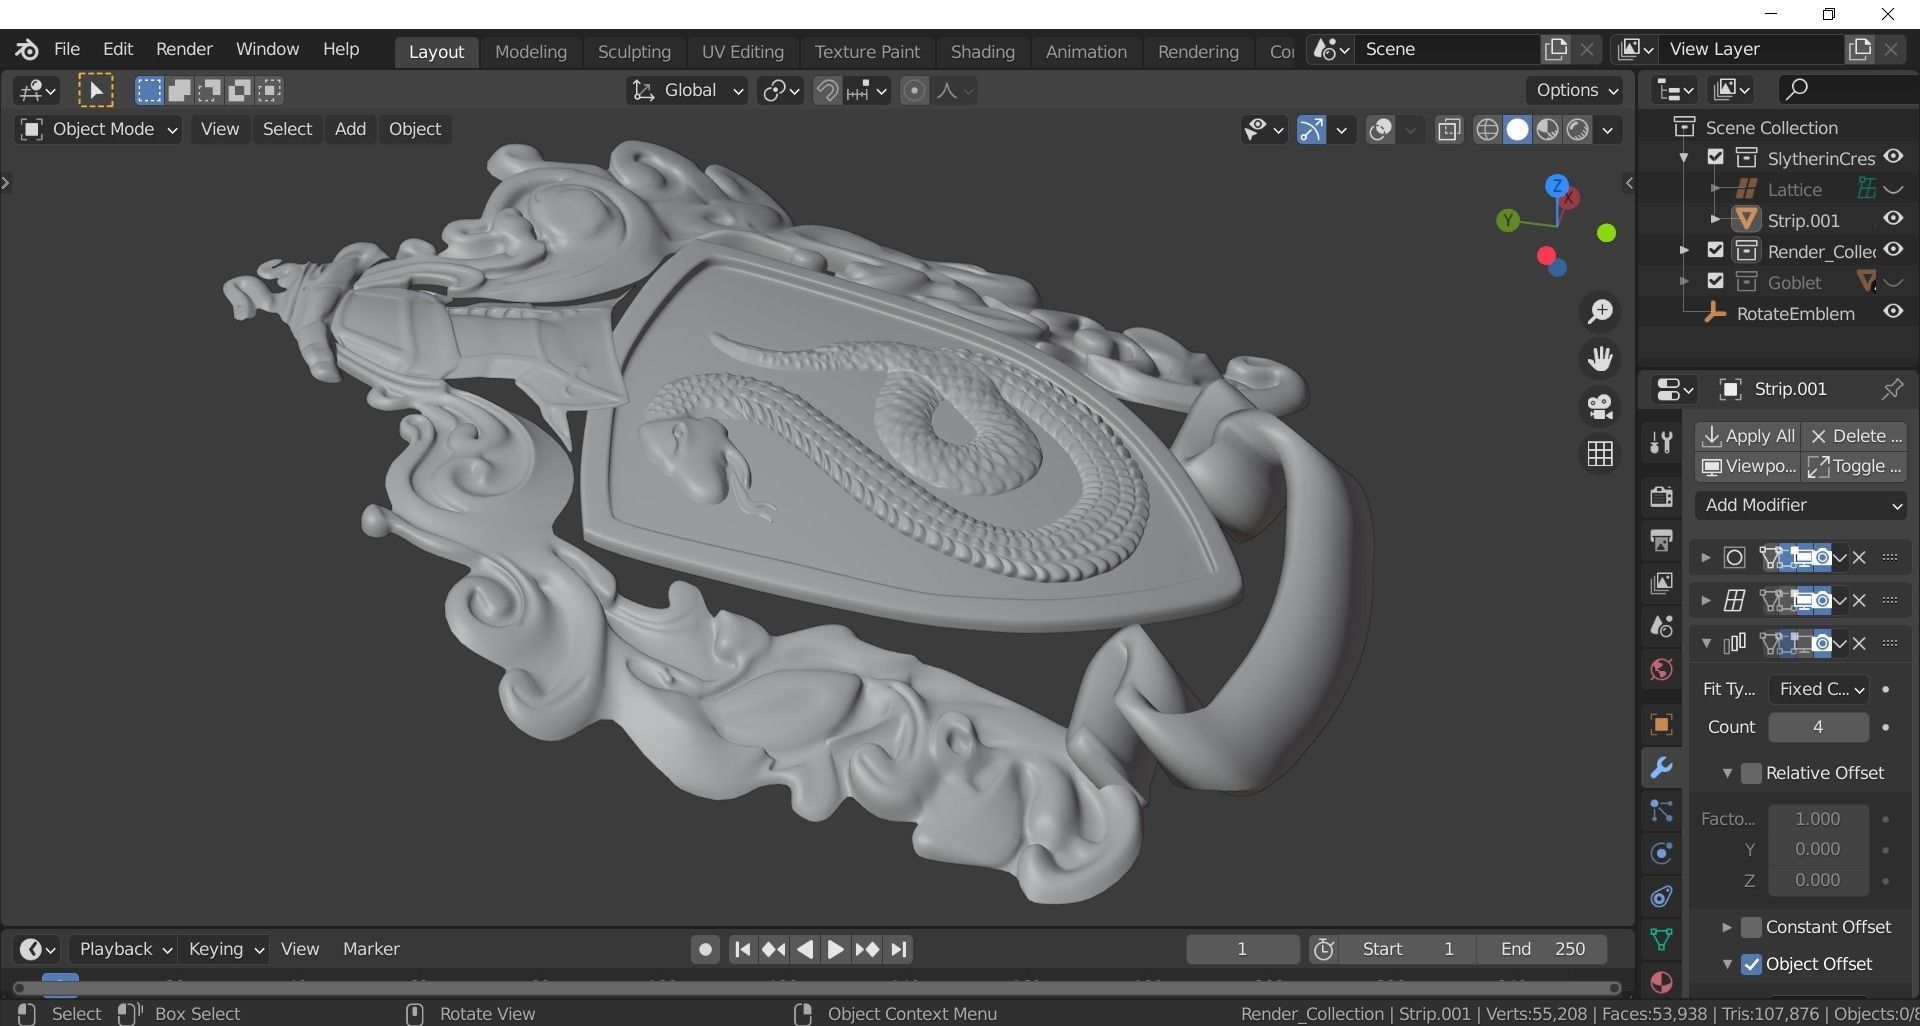Toggle camera view icon

coord(1600,407)
